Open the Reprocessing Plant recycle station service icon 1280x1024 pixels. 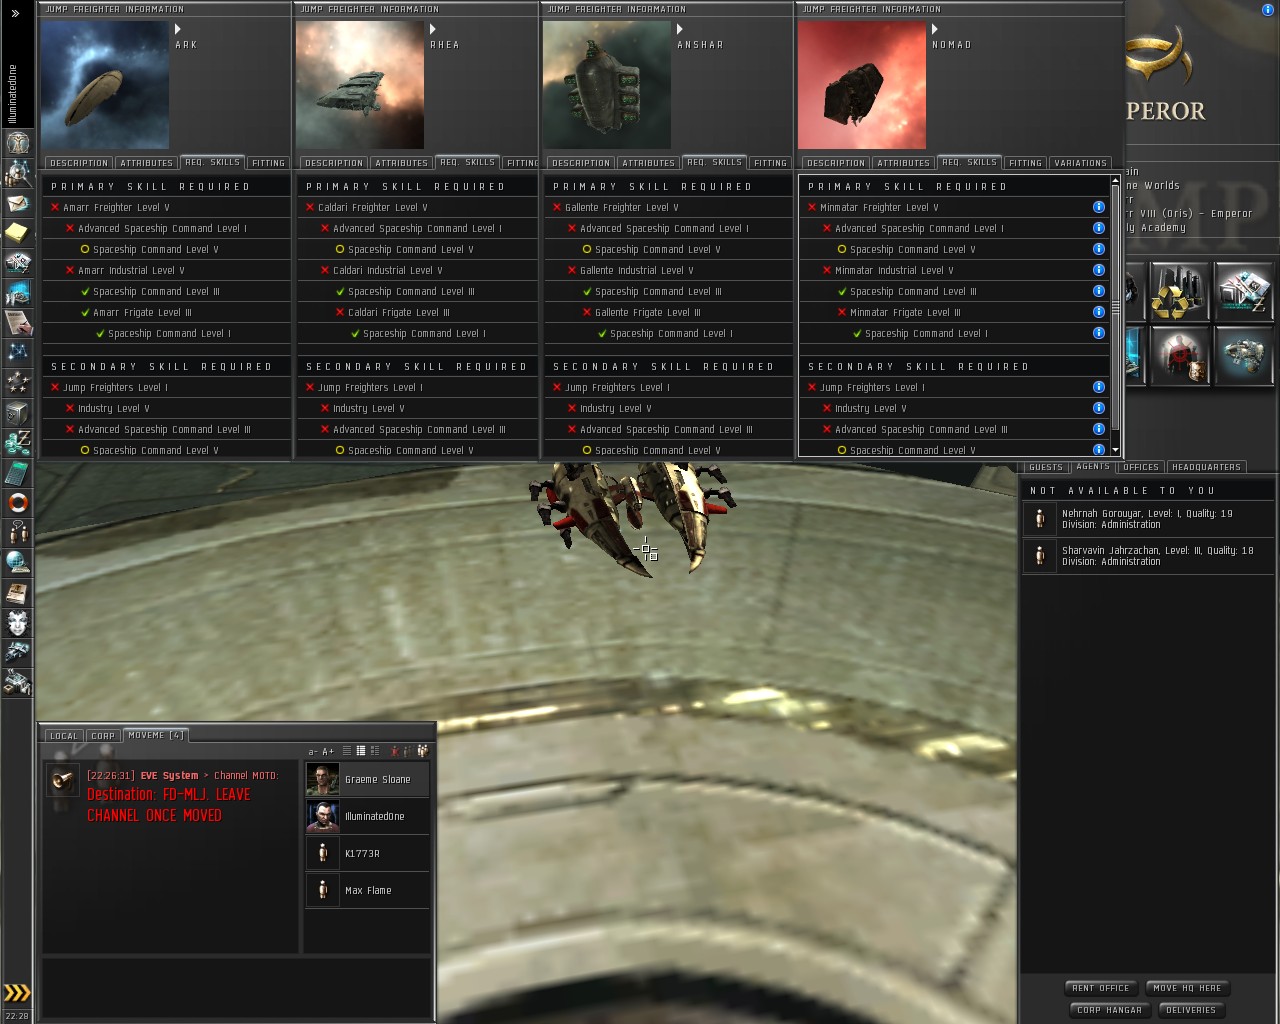[1178, 291]
